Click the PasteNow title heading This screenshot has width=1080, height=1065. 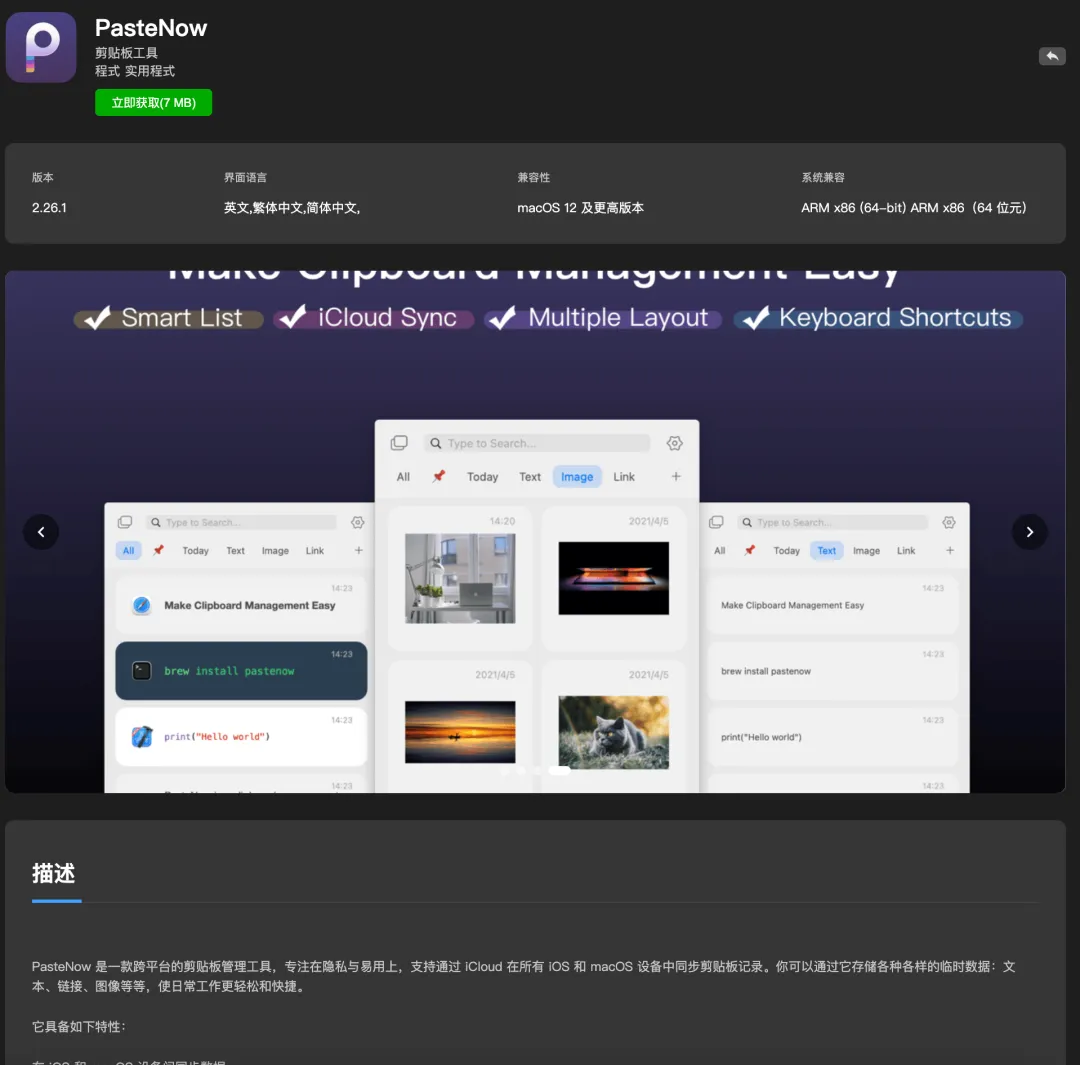tap(151, 28)
